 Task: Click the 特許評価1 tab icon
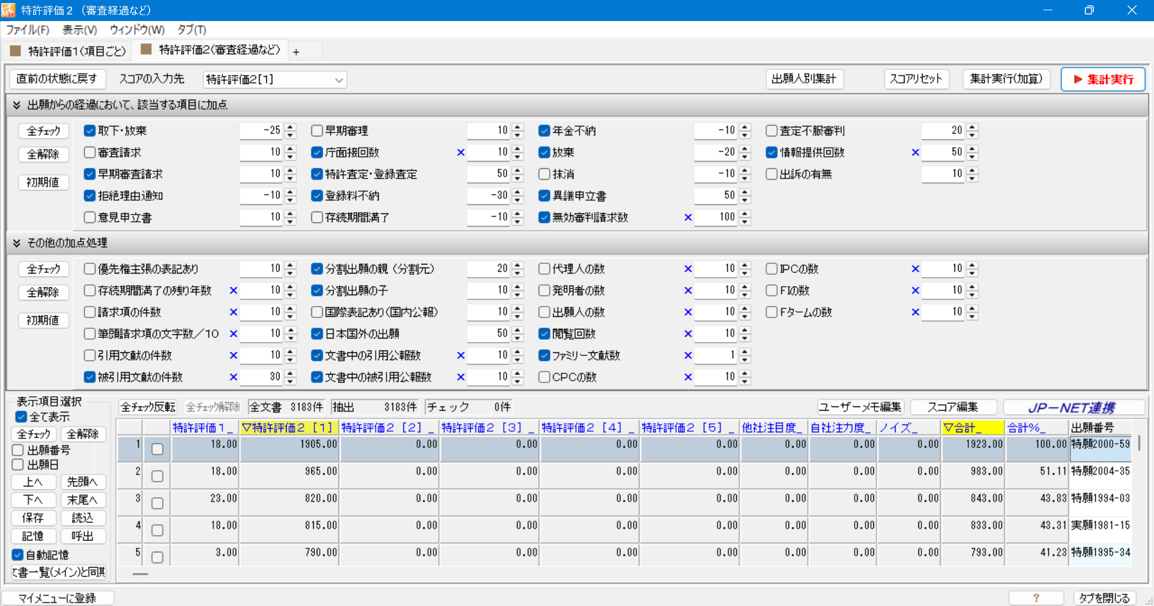coord(15,51)
